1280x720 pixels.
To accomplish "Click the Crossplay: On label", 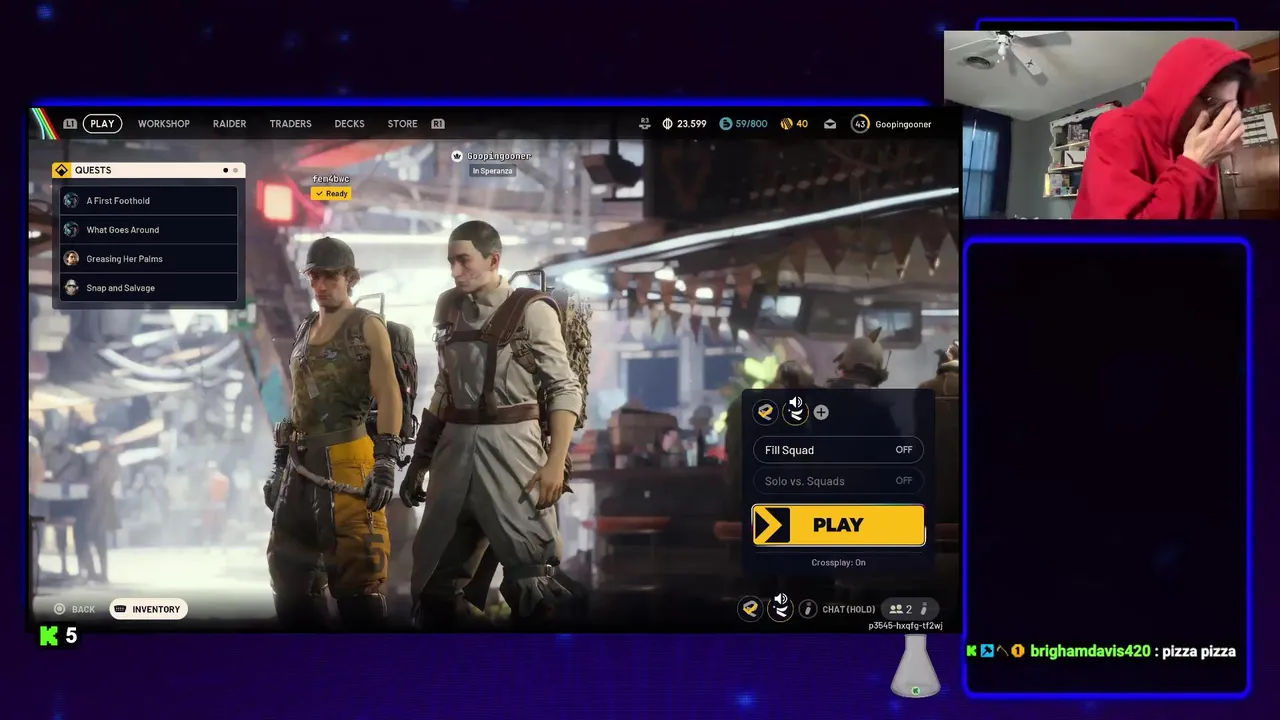I will [838, 562].
